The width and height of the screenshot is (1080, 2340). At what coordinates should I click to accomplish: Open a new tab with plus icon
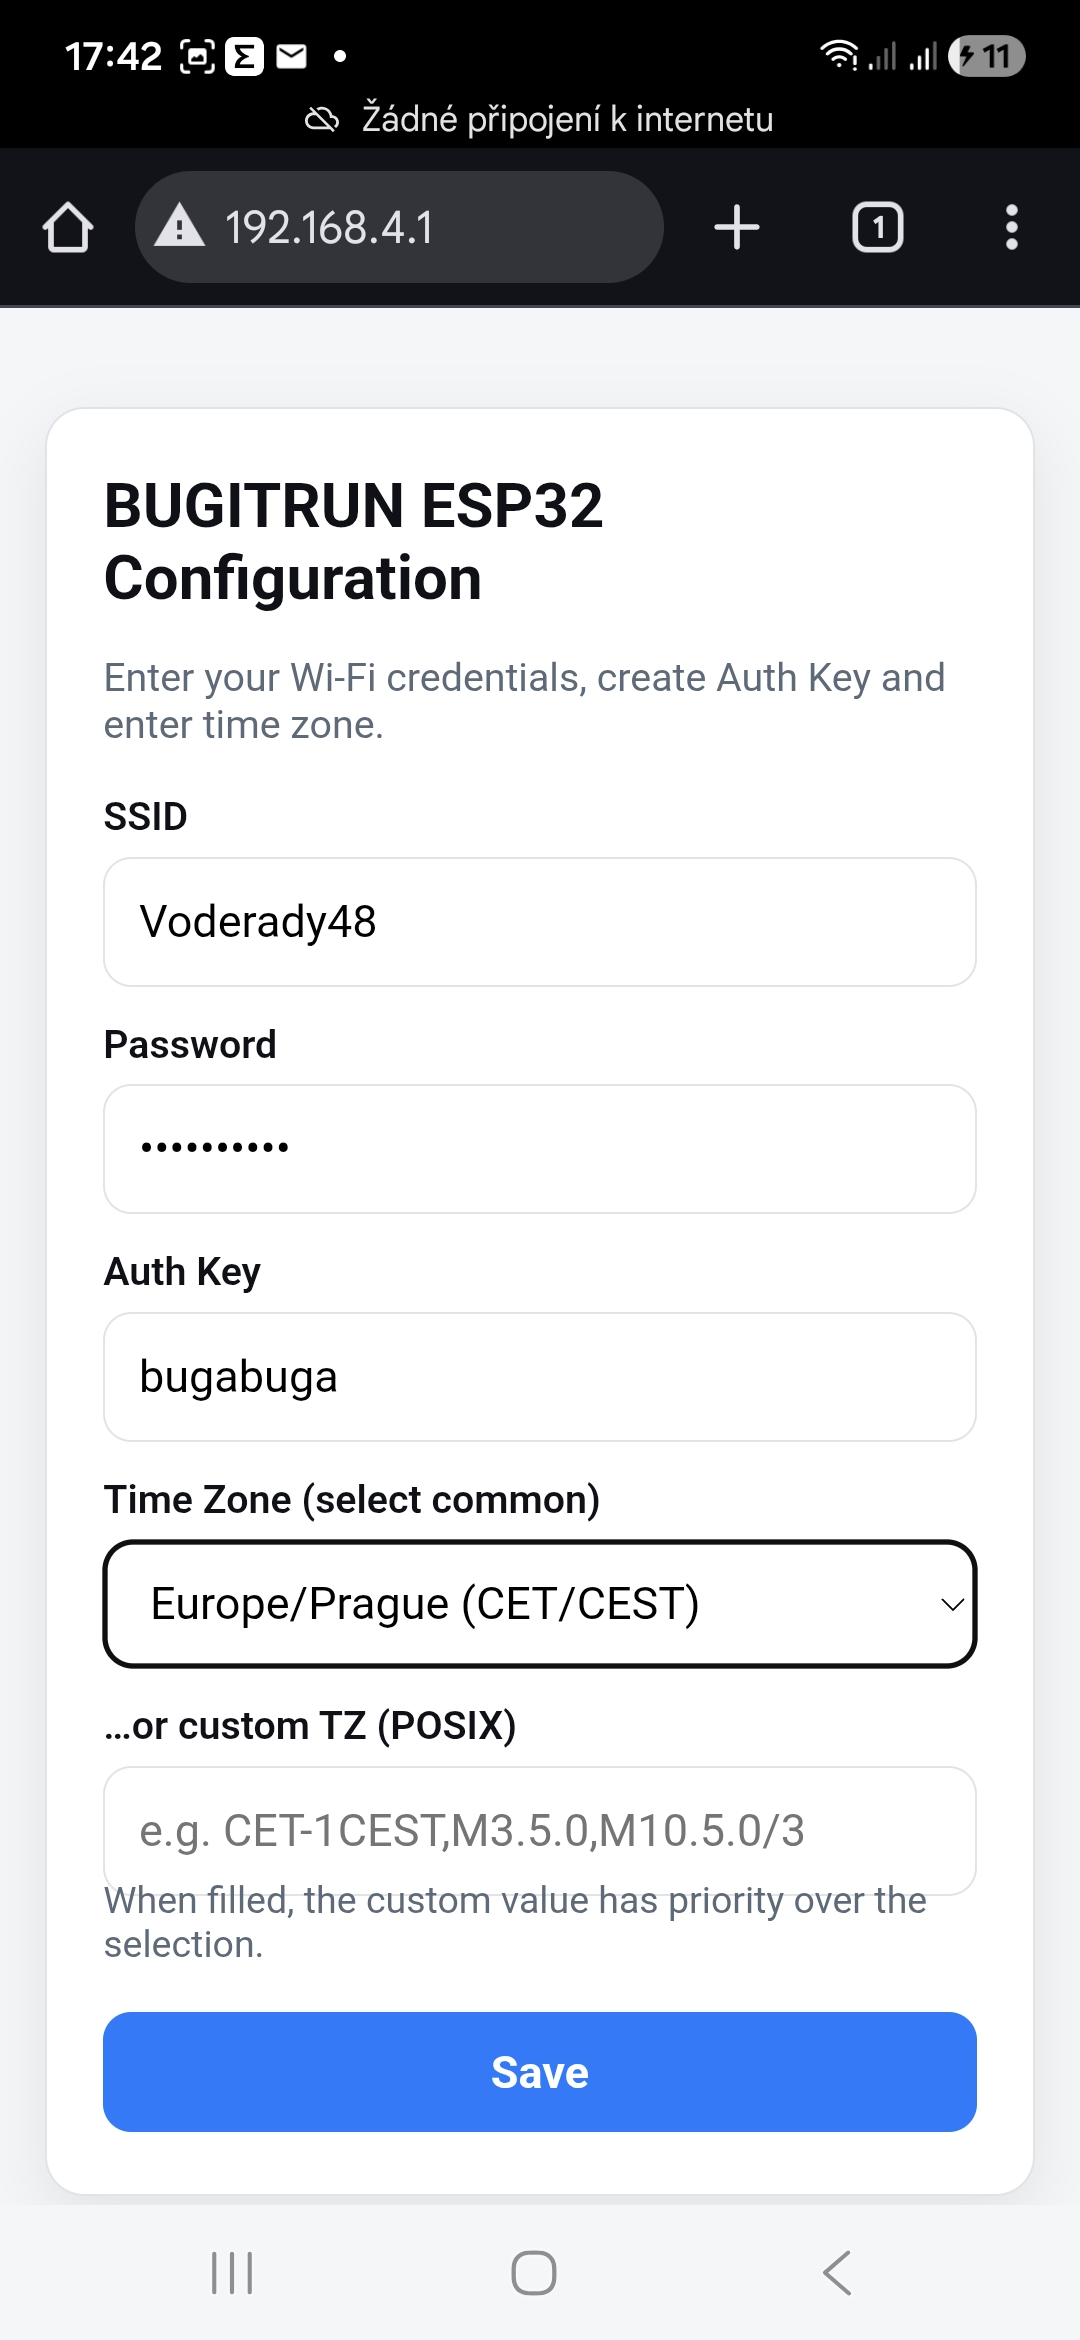pyautogui.click(x=737, y=227)
